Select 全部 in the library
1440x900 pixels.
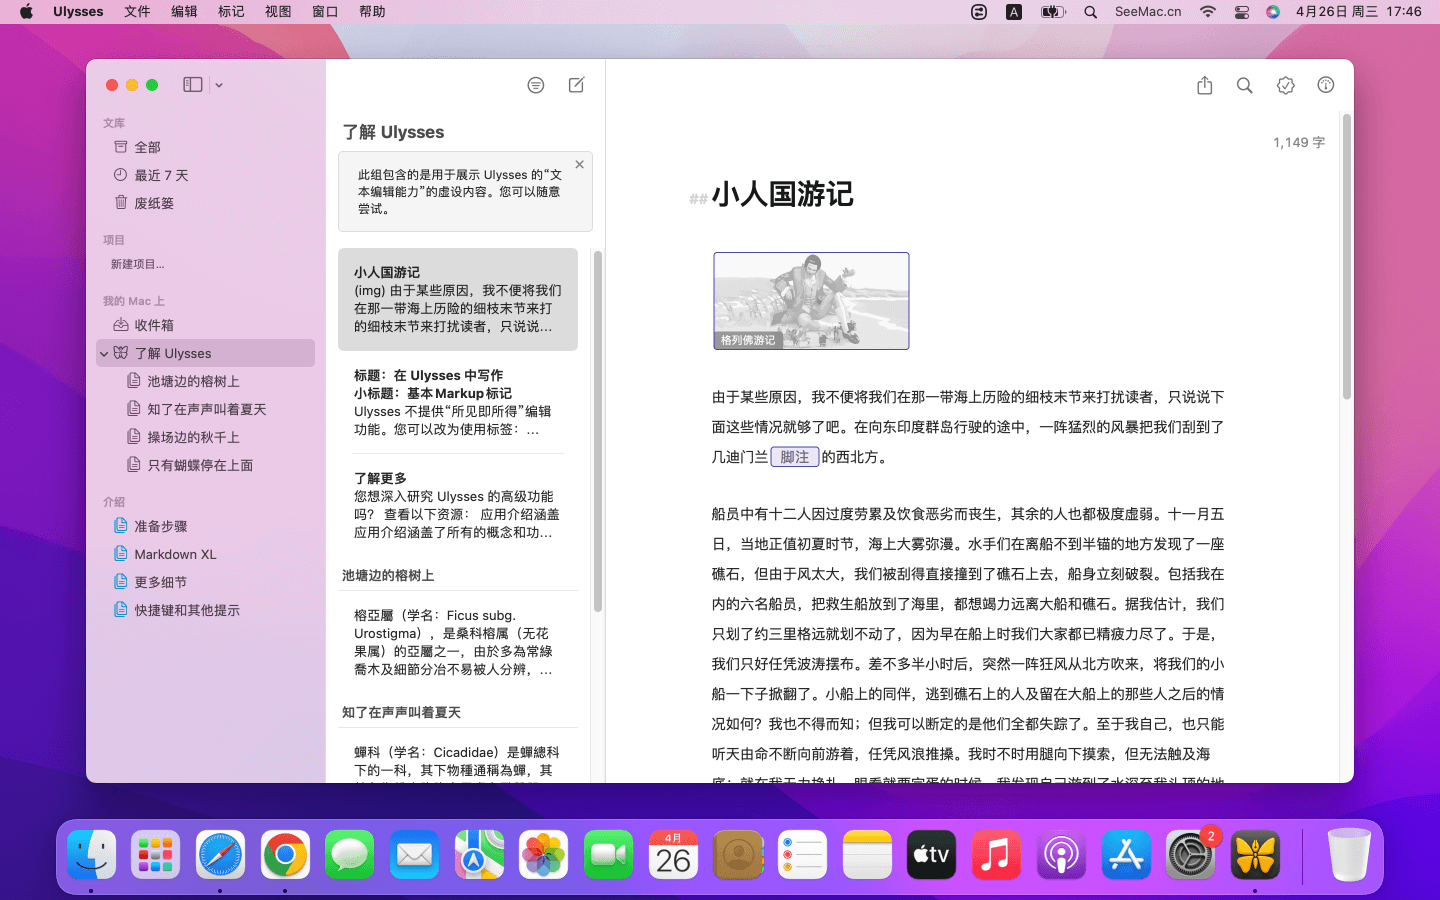click(147, 147)
